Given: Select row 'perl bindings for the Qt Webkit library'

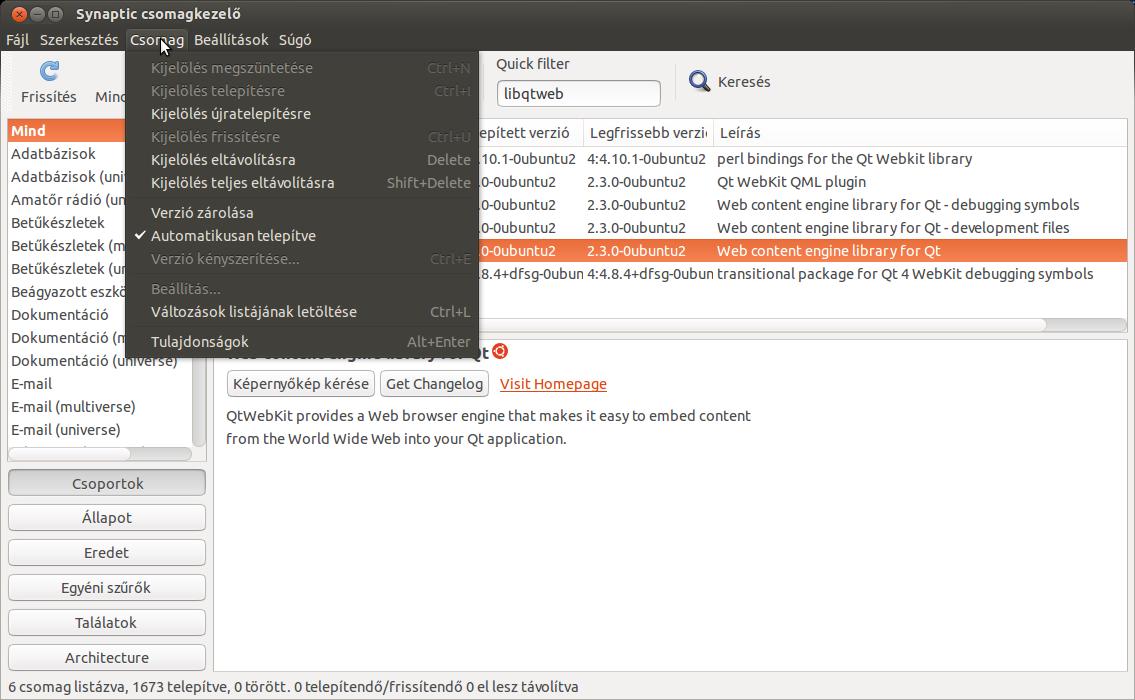Looking at the screenshot, I should pos(803,159).
